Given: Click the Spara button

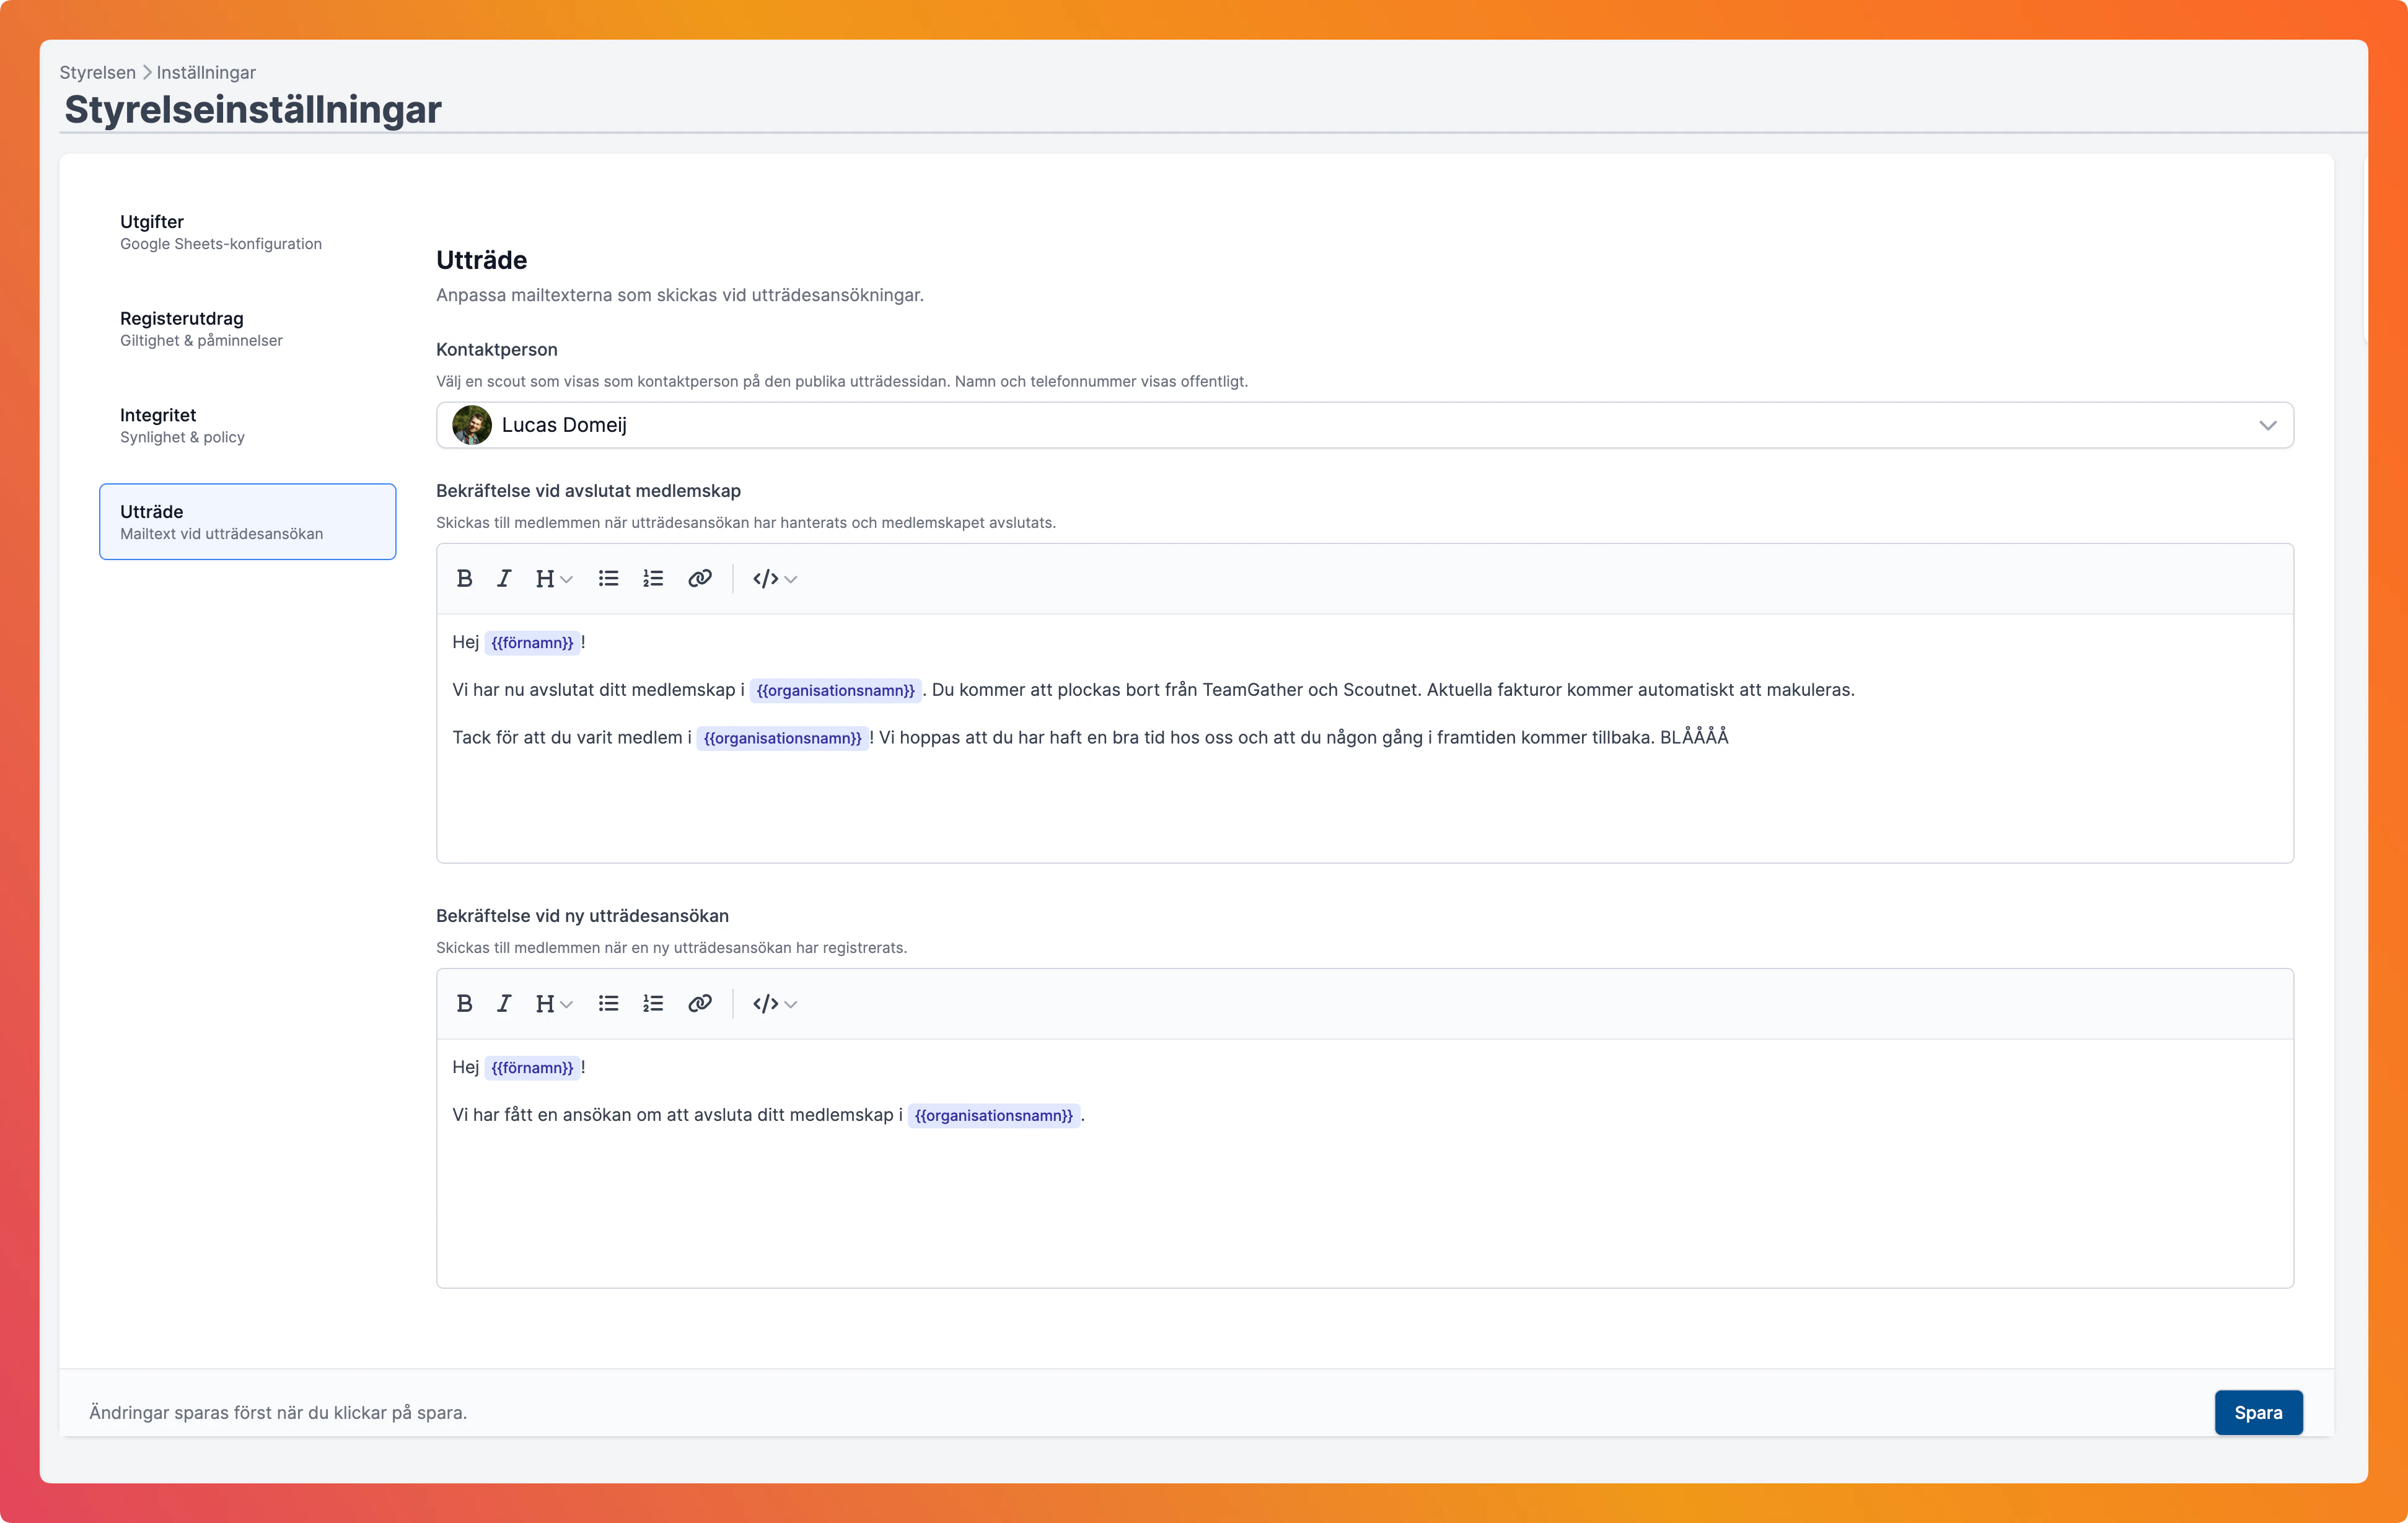Looking at the screenshot, I should (x=2257, y=1412).
